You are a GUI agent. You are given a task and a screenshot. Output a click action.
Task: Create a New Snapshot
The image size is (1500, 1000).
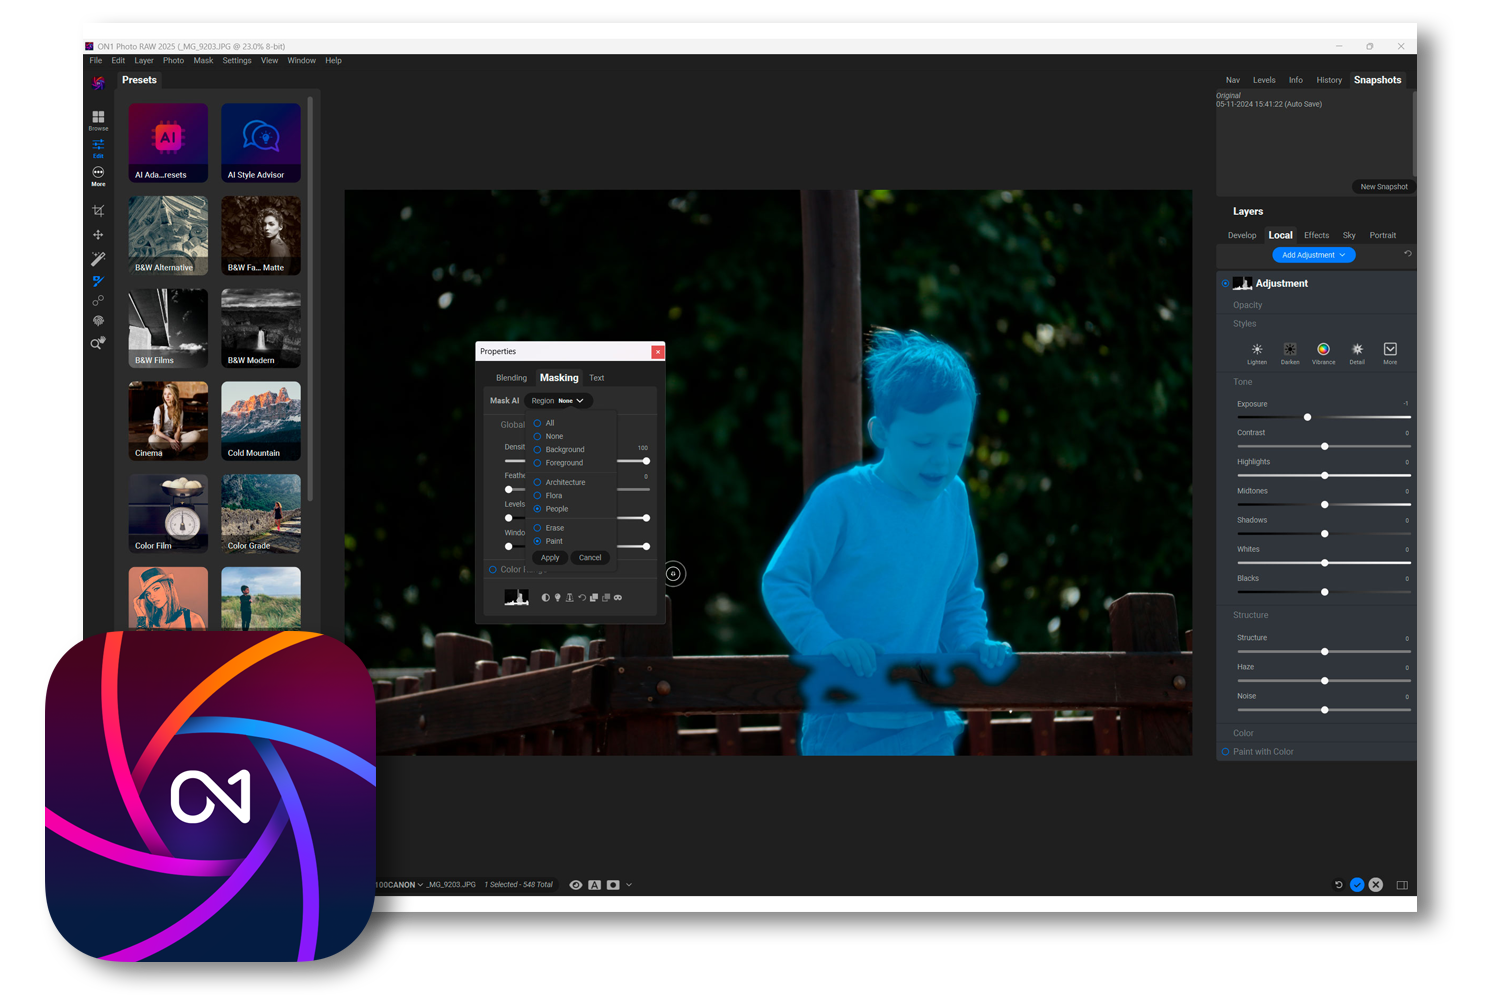click(1383, 187)
